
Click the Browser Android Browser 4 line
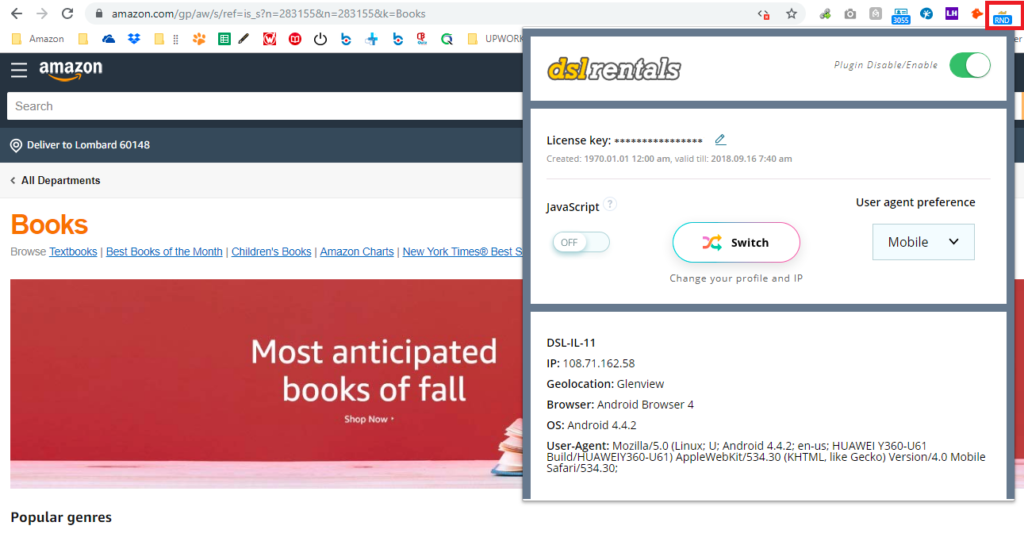click(620, 405)
